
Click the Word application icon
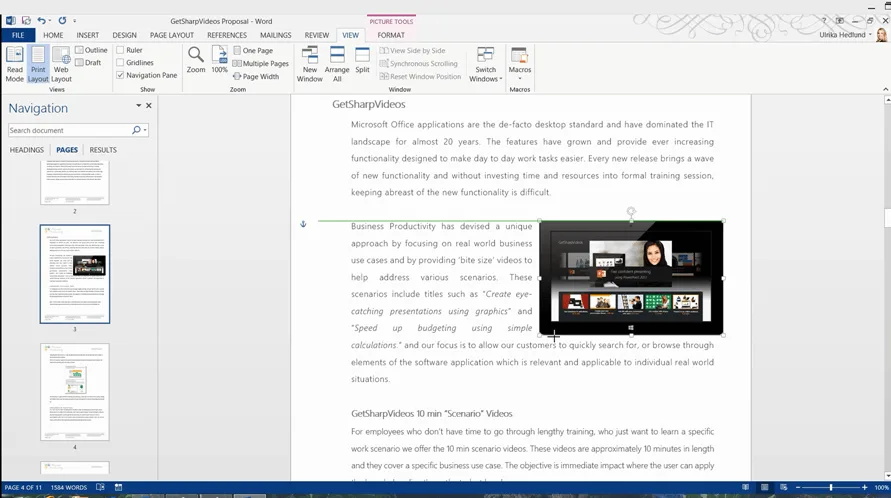(10, 20)
